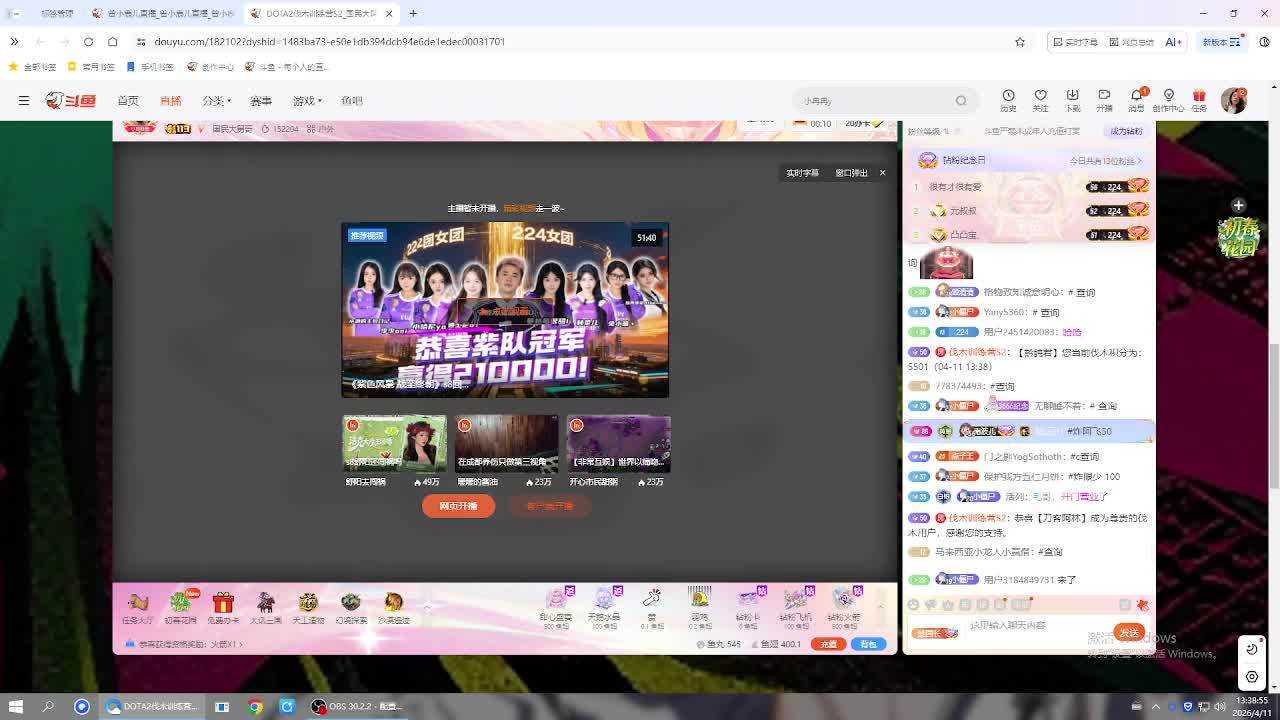This screenshot has width=1280, height=720.
Task: Open the blue 背包 backpack button
Action: [x=868, y=644]
